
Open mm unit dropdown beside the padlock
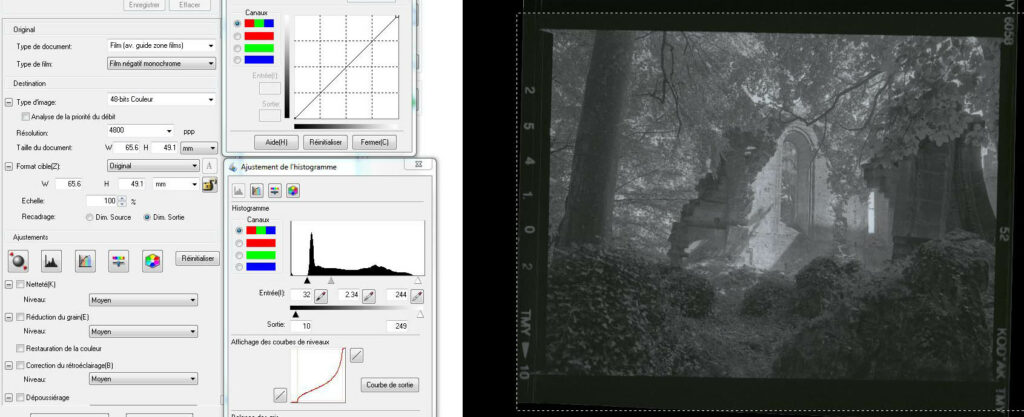pyautogui.click(x=176, y=185)
